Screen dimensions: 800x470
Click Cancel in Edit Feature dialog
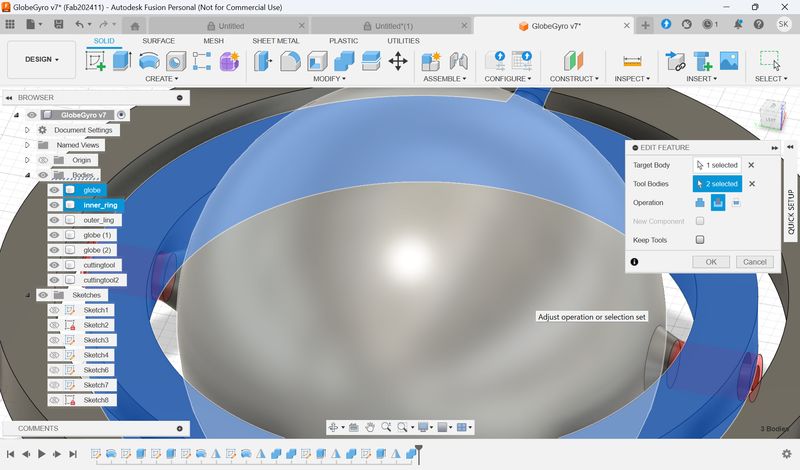(755, 262)
